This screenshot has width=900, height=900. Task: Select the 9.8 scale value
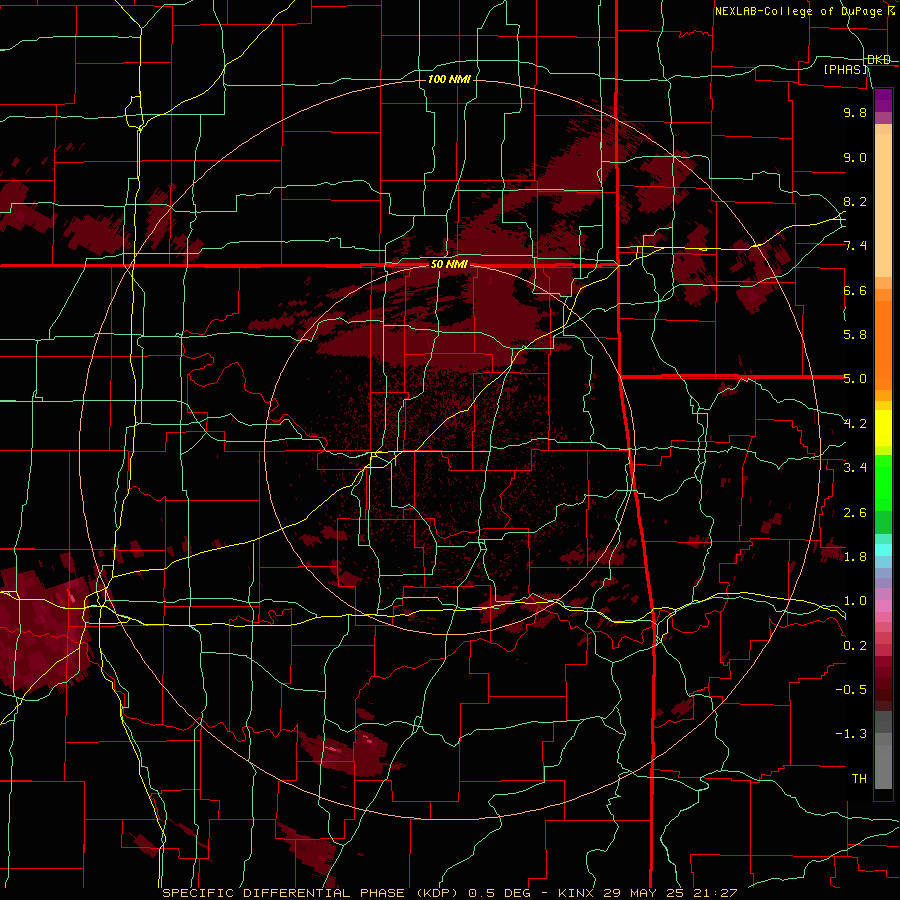pyautogui.click(x=855, y=112)
